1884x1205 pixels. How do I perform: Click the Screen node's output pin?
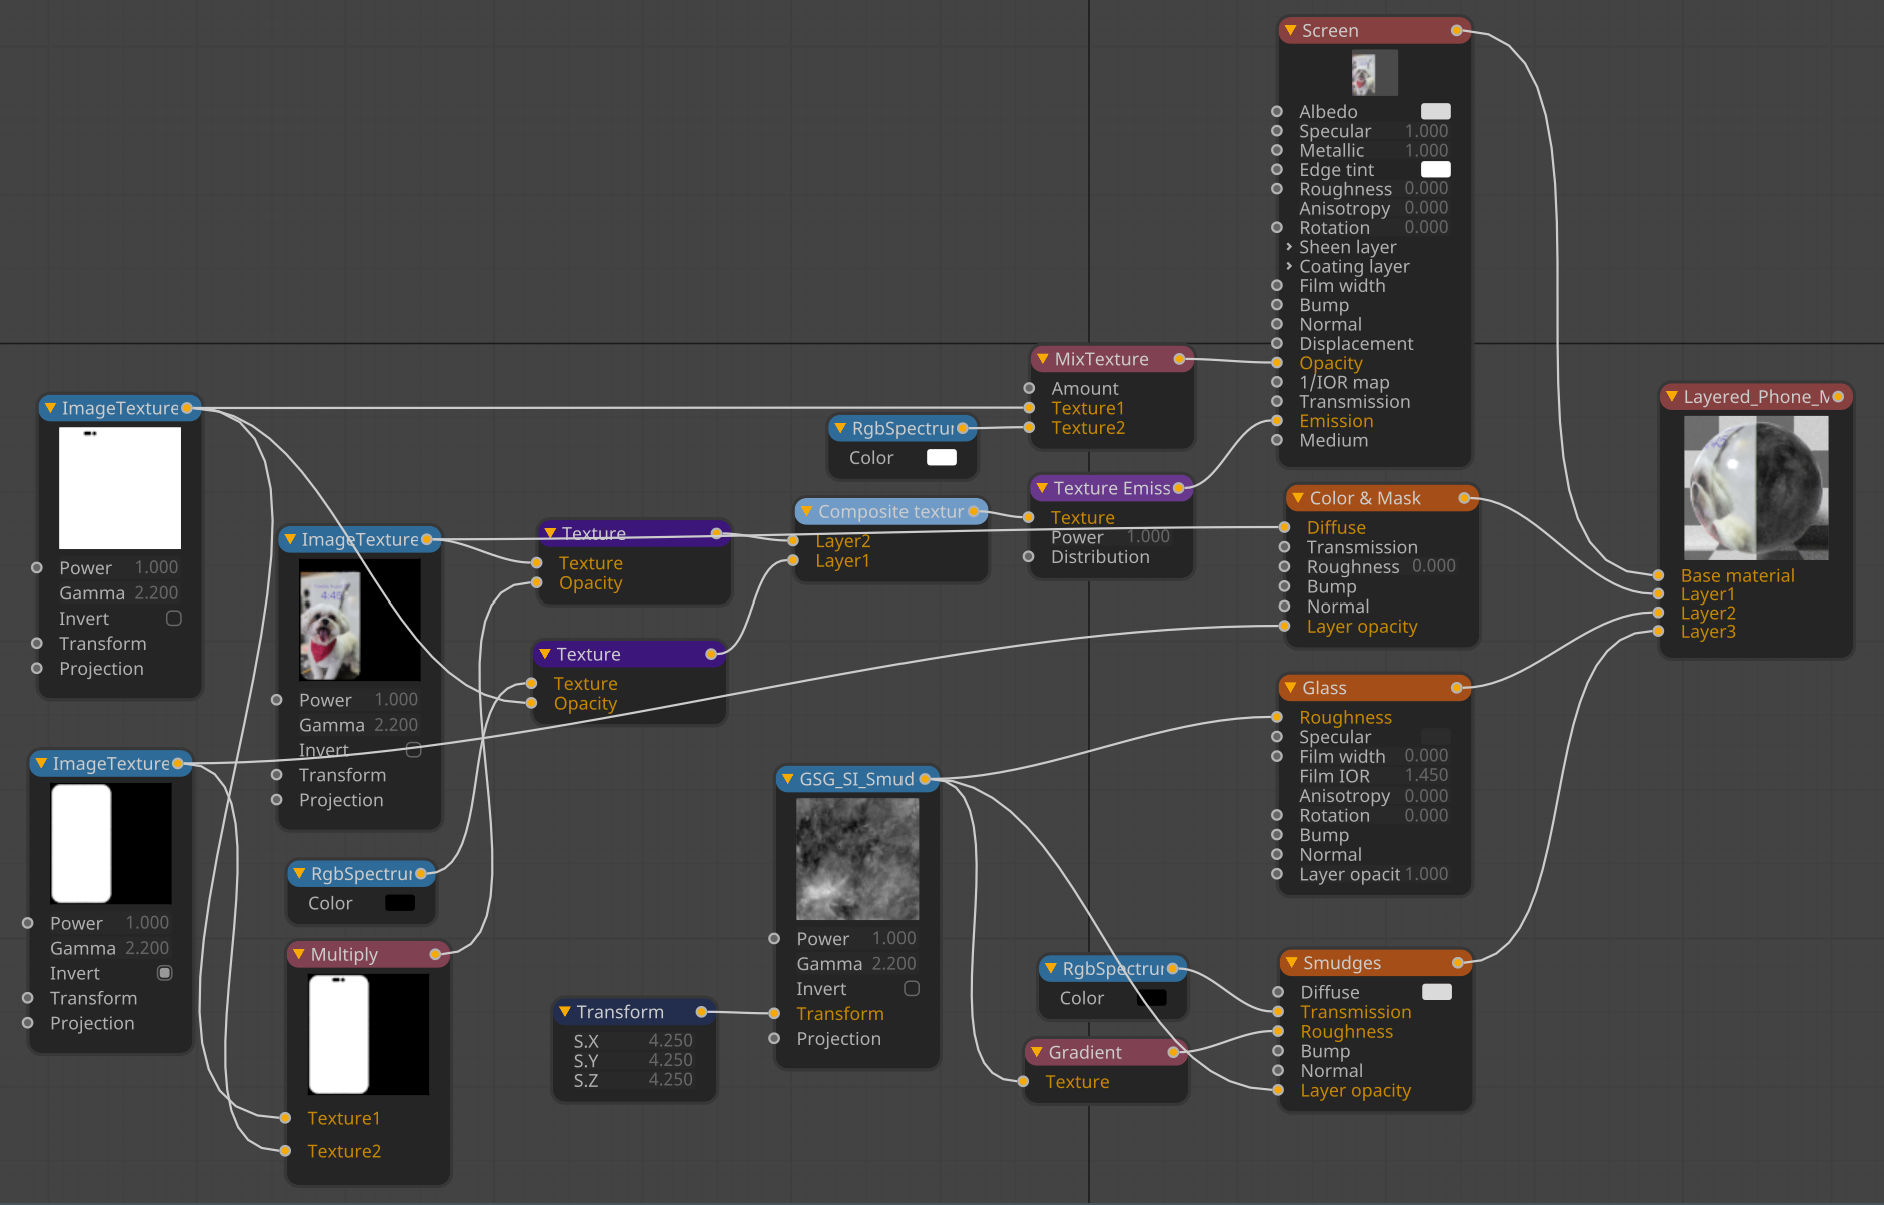point(1456,31)
